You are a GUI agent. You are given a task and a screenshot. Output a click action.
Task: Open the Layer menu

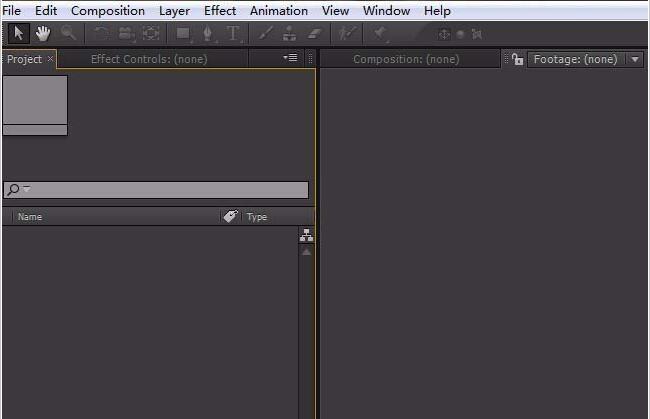coord(174,11)
